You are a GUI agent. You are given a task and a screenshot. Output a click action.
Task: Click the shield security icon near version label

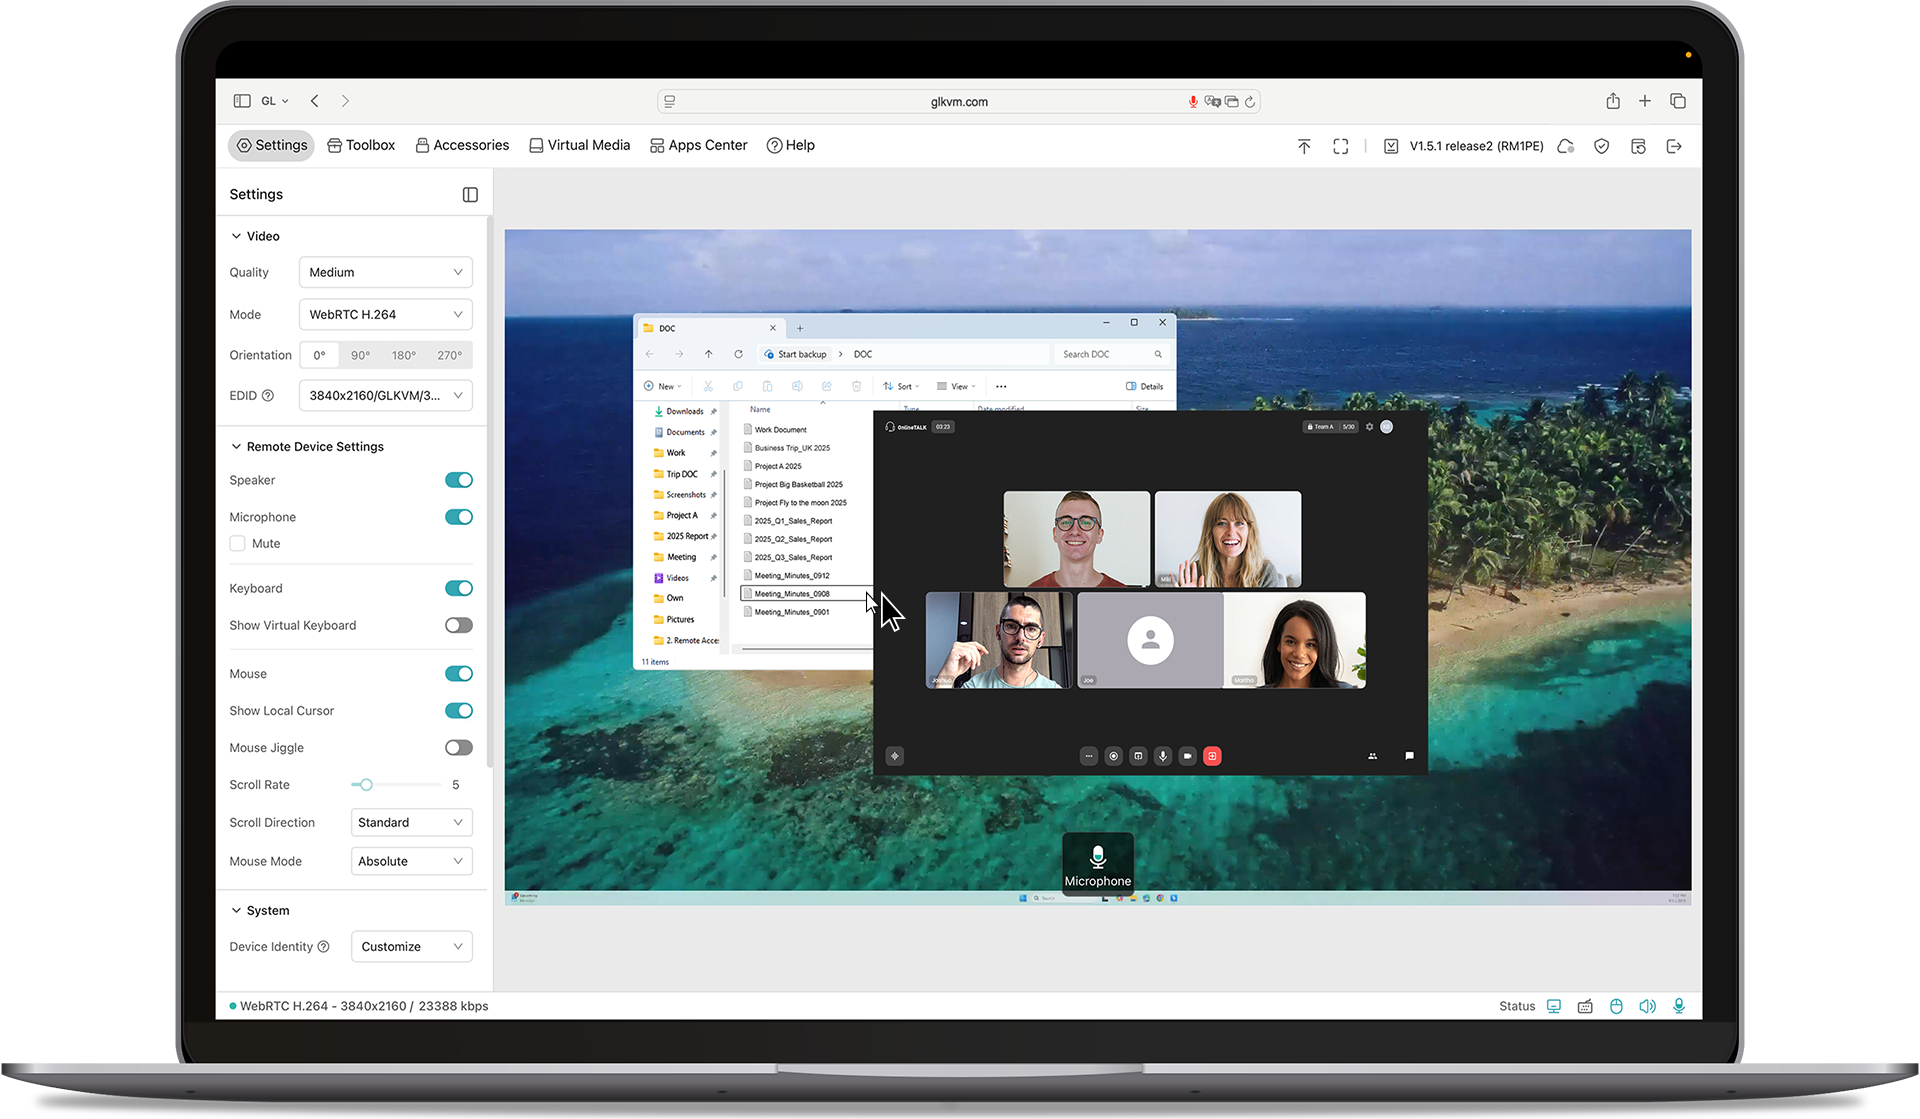tap(1601, 146)
